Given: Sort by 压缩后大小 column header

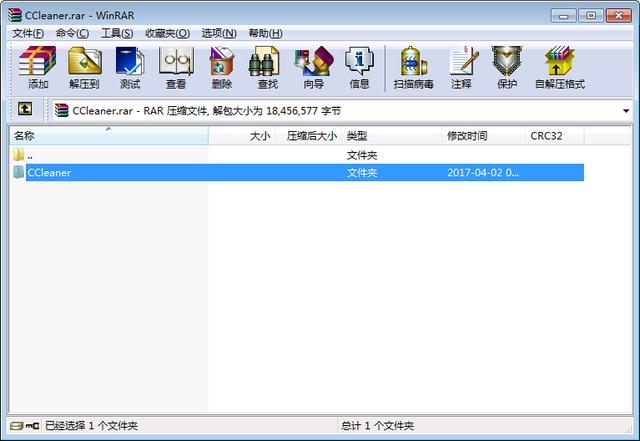Looking at the screenshot, I should click(x=309, y=136).
